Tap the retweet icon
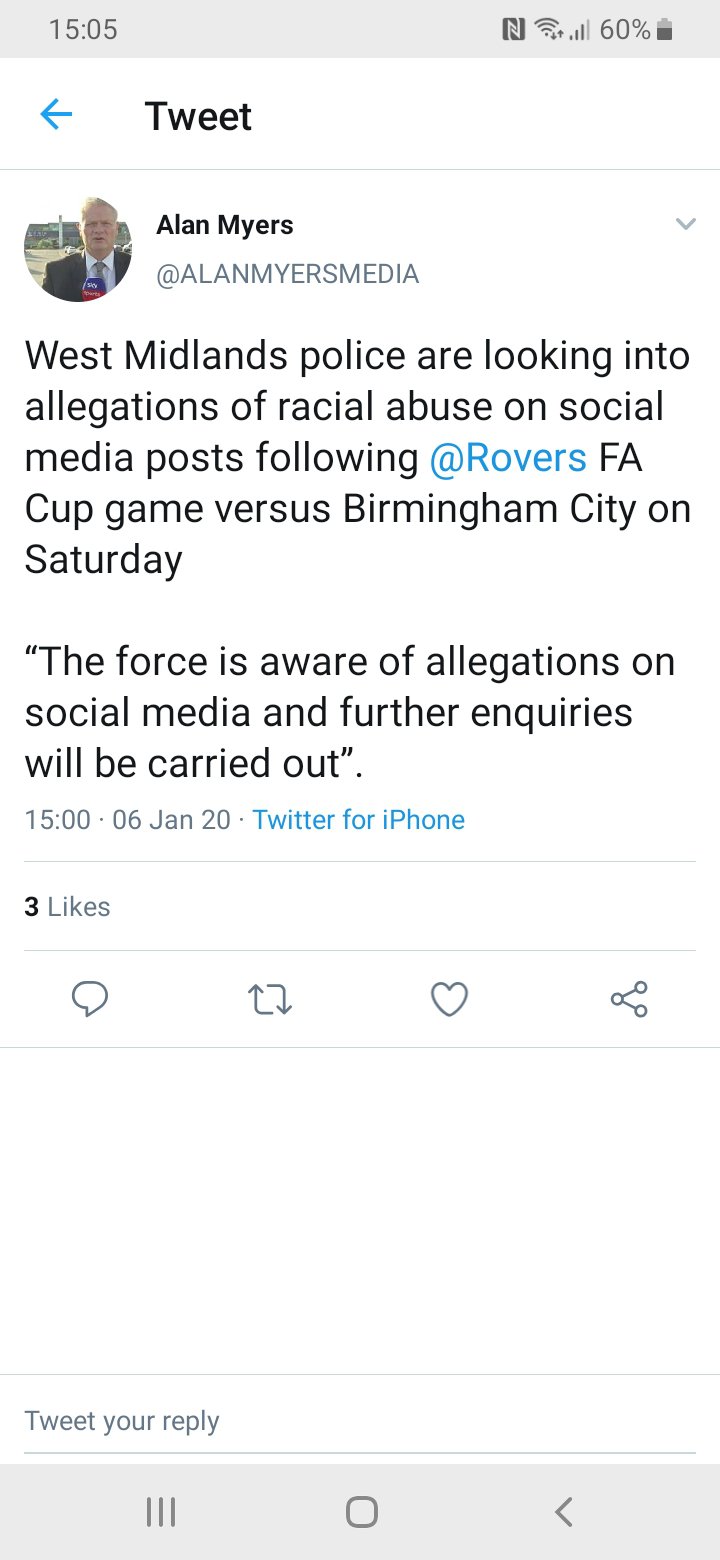This screenshot has height=1560, width=720. pos(269,999)
